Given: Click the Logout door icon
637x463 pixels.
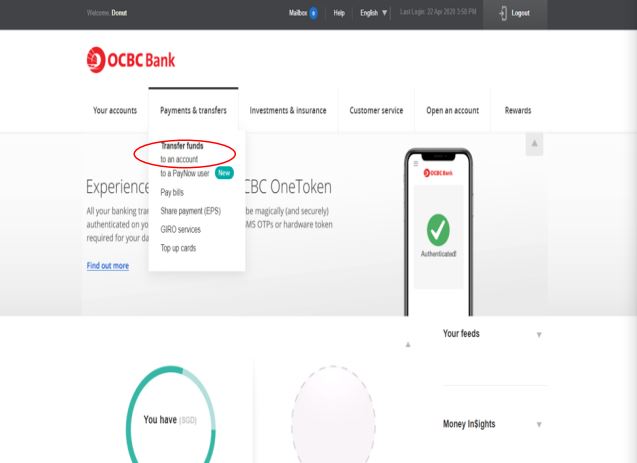Looking at the screenshot, I should (503, 13).
